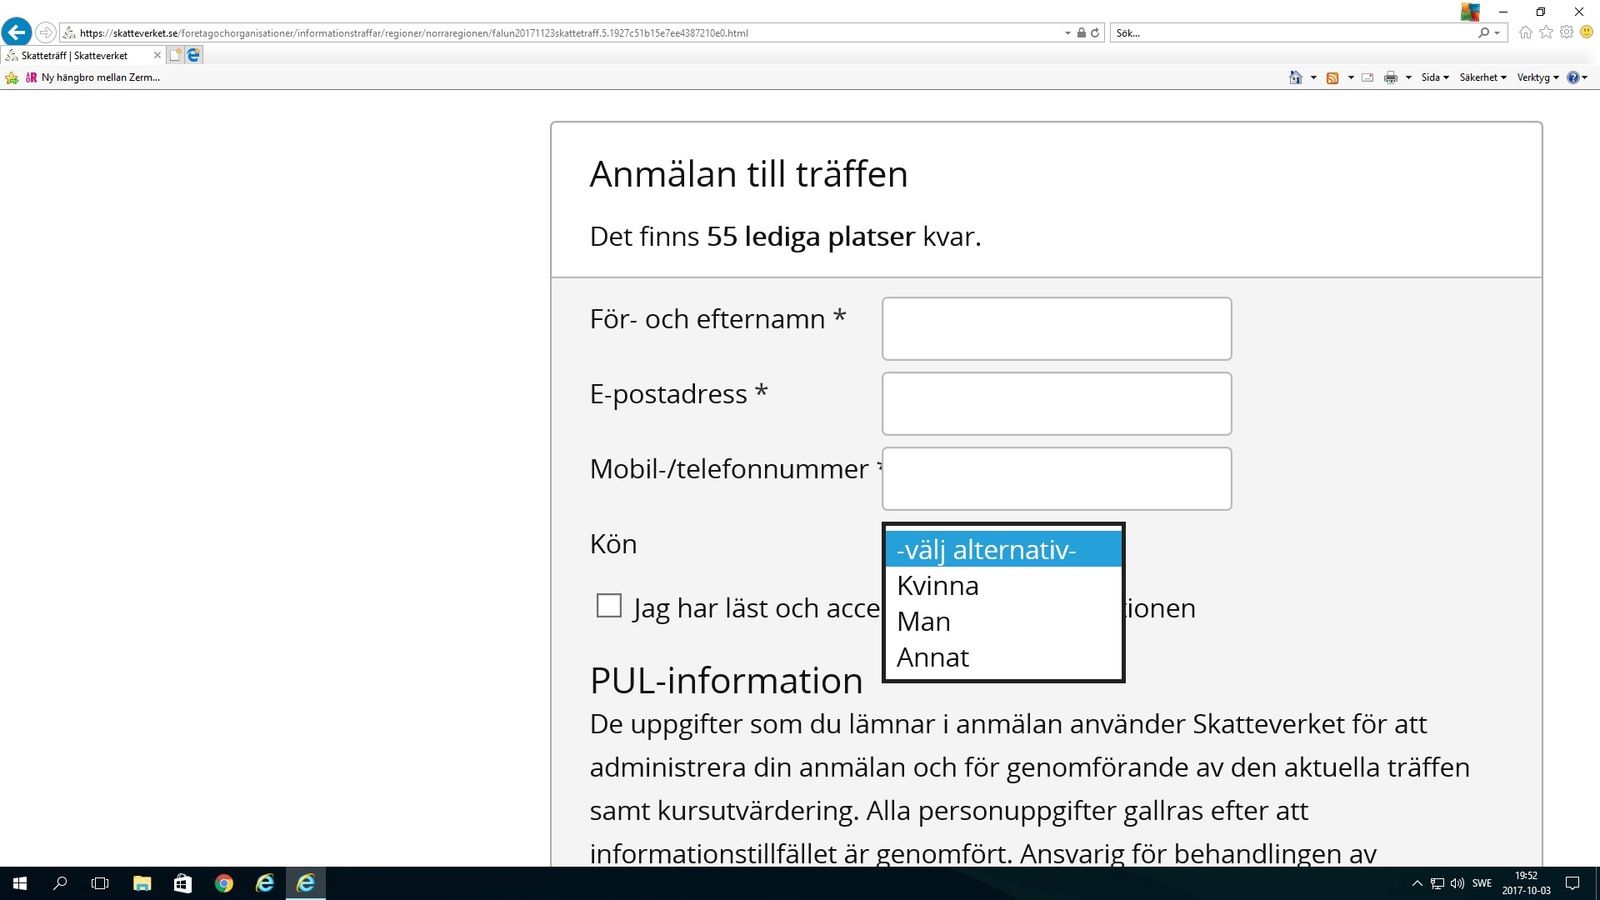Click the Print icon in command bar
This screenshot has width=1600, height=900.
tap(1390, 77)
